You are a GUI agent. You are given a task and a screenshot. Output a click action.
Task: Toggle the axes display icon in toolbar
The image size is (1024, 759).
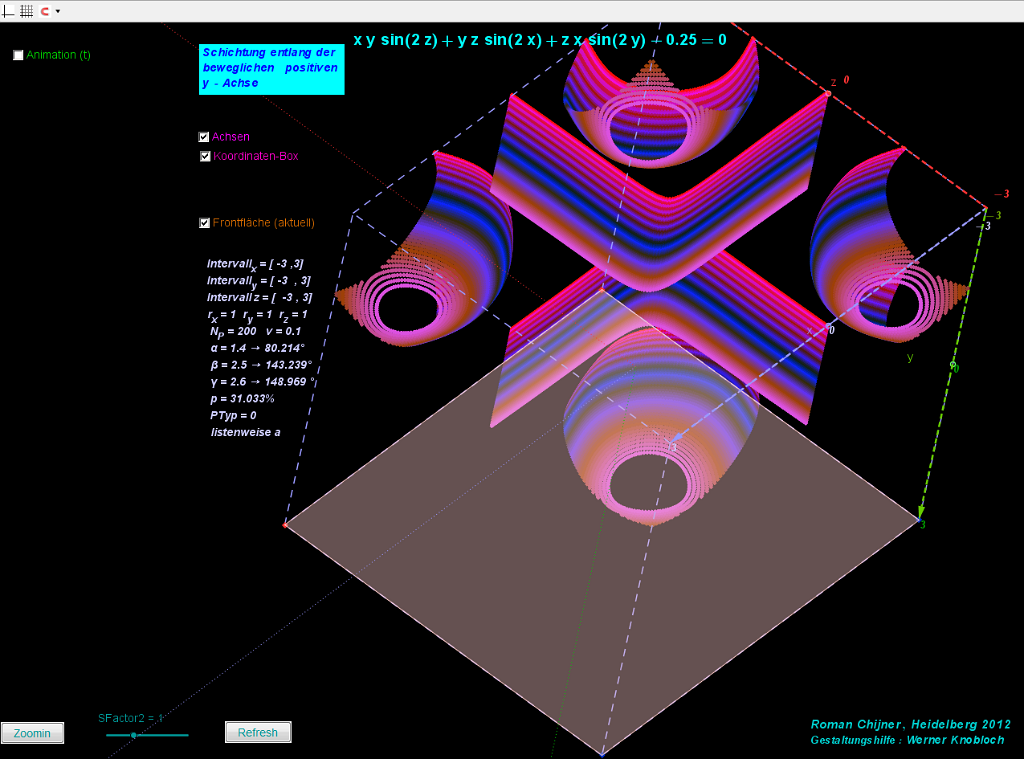pos(9,10)
